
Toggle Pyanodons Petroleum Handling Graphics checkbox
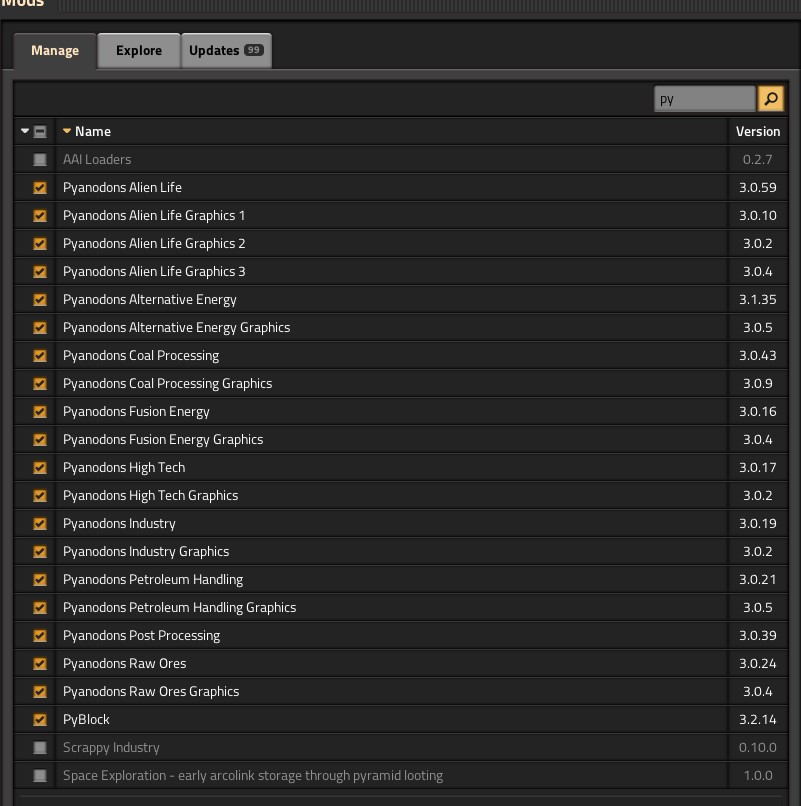click(x=40, y=608)
